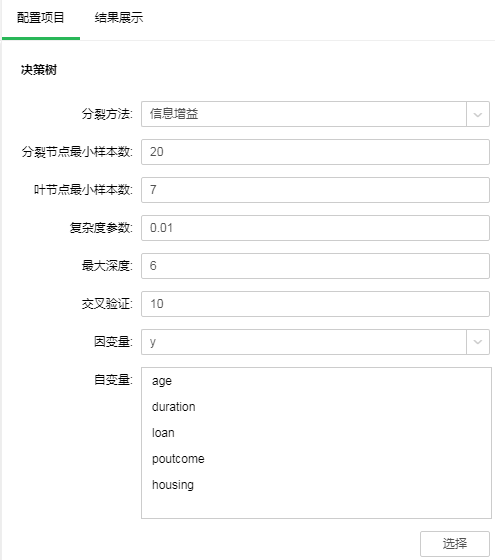Pick loan from the 自变量 list
The width and height of the screenshot is (495, 560).
click(x=163, y=433)
